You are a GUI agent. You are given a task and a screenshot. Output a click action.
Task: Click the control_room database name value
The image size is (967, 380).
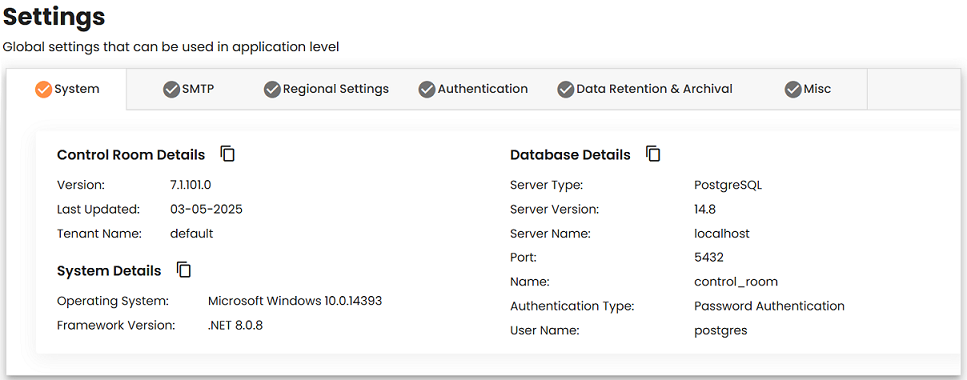[736, 282]
